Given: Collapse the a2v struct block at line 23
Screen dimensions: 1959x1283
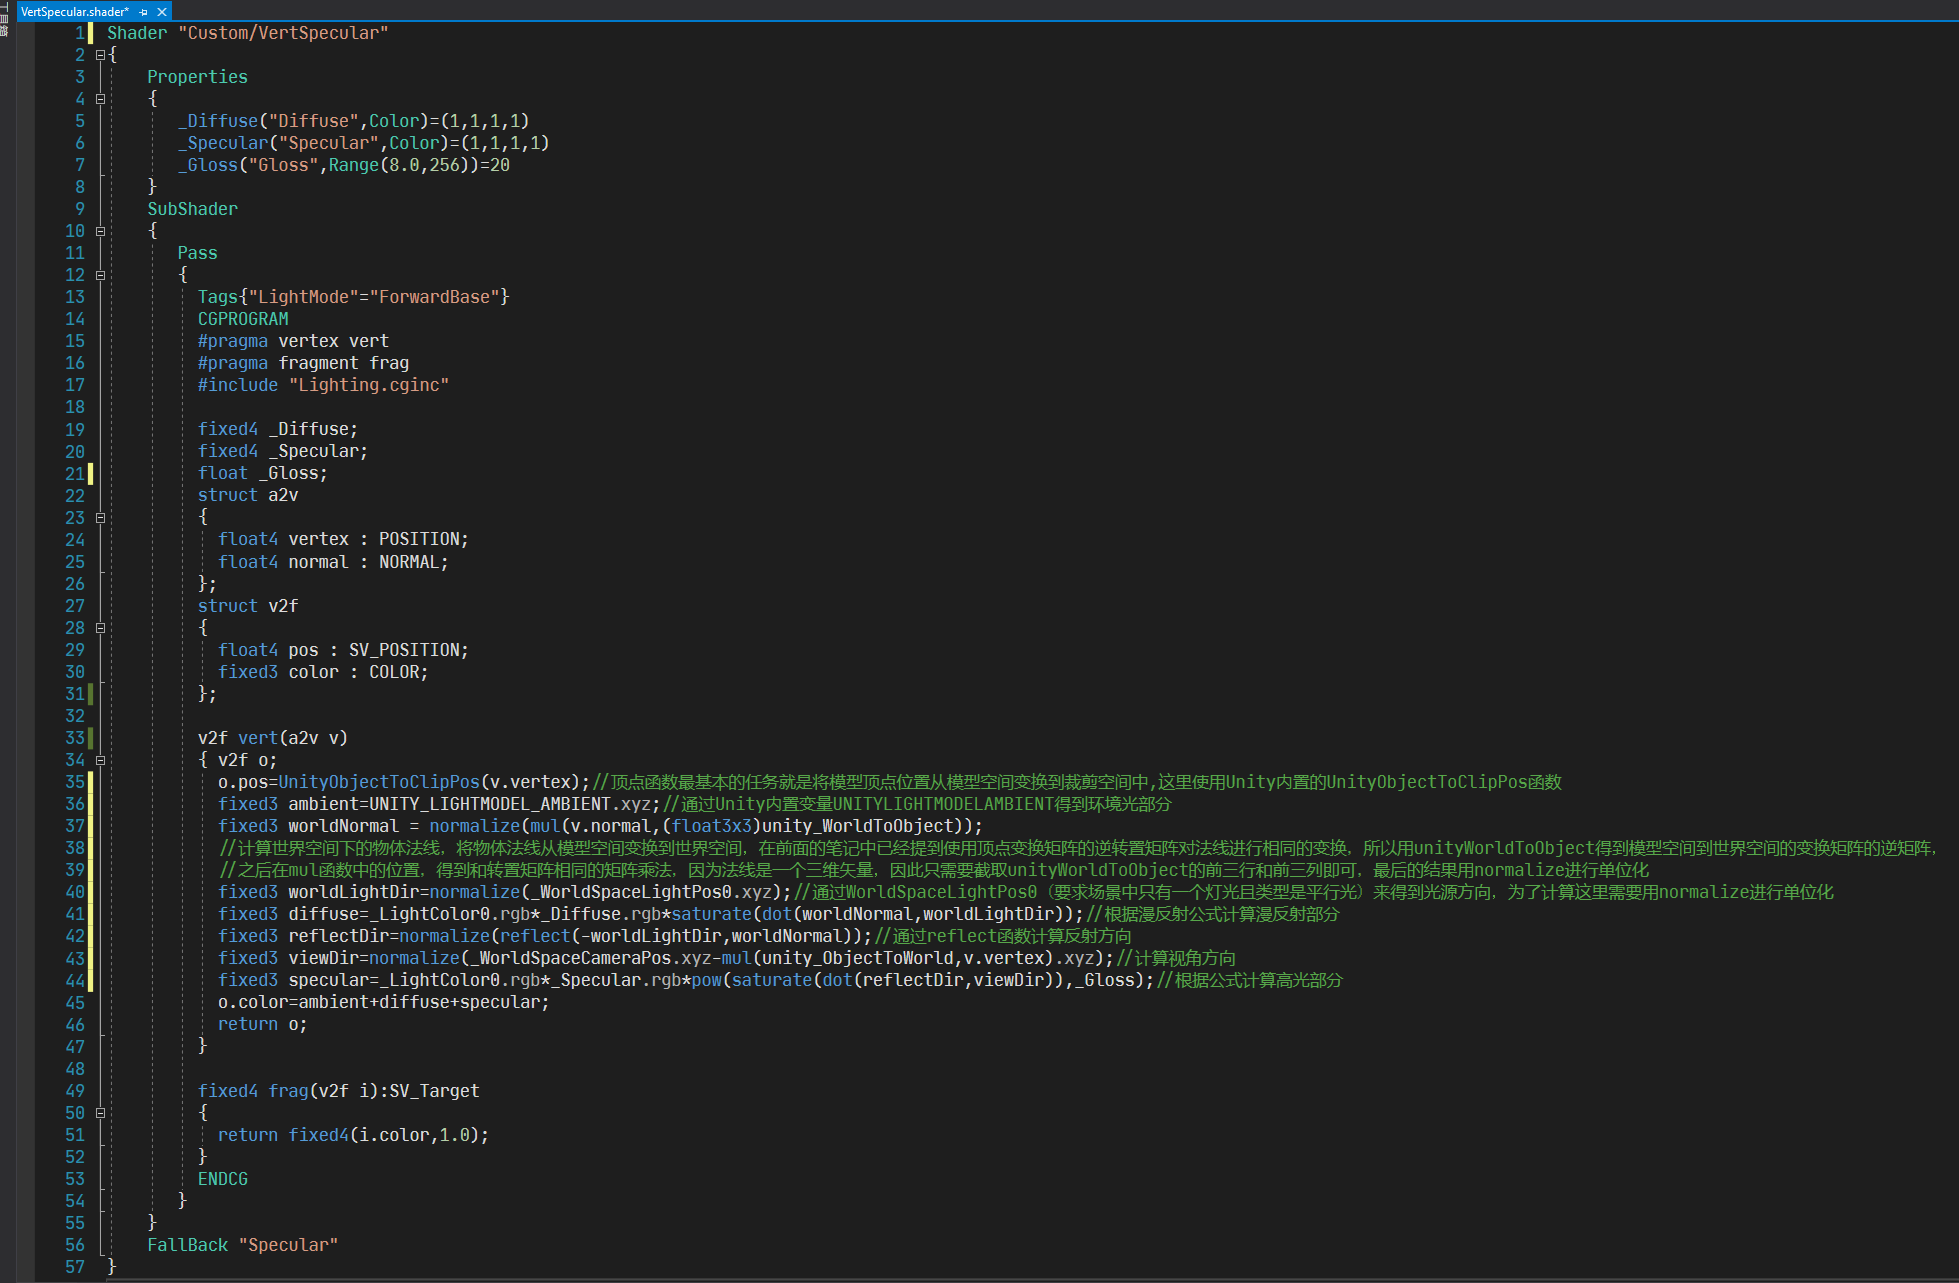Looking at the screenshot, I should (100, 518).
